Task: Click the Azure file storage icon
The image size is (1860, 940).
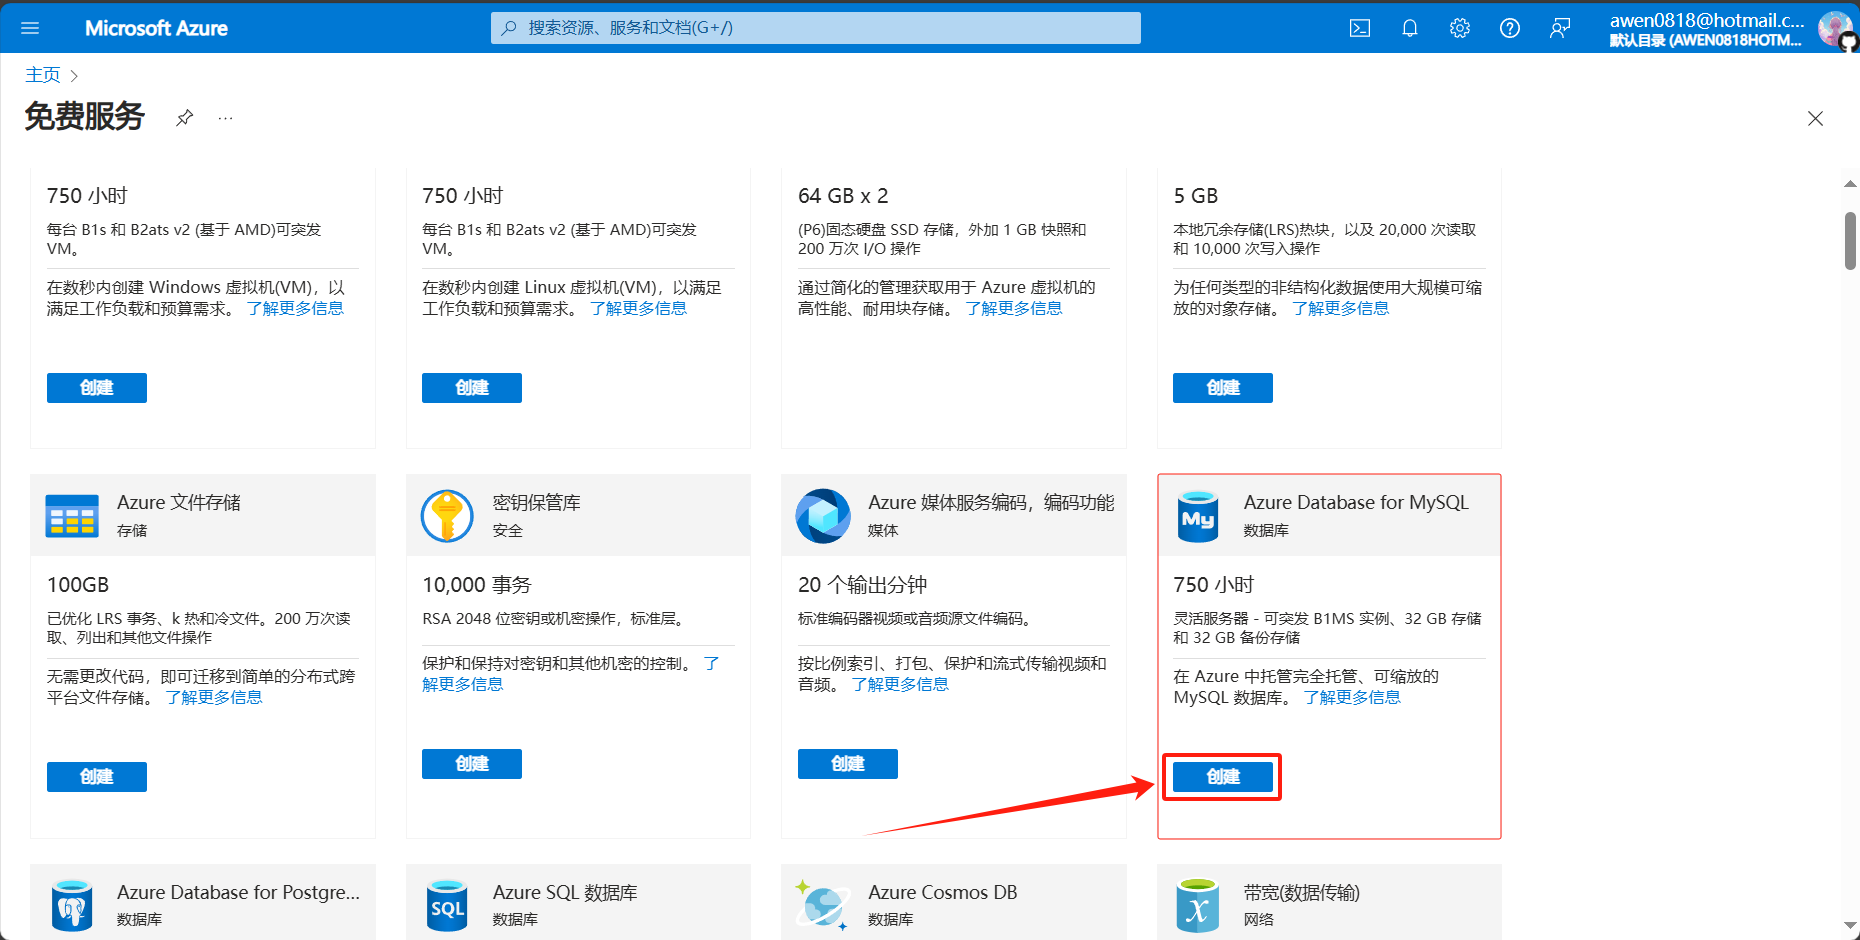Action: click(72, 516)
